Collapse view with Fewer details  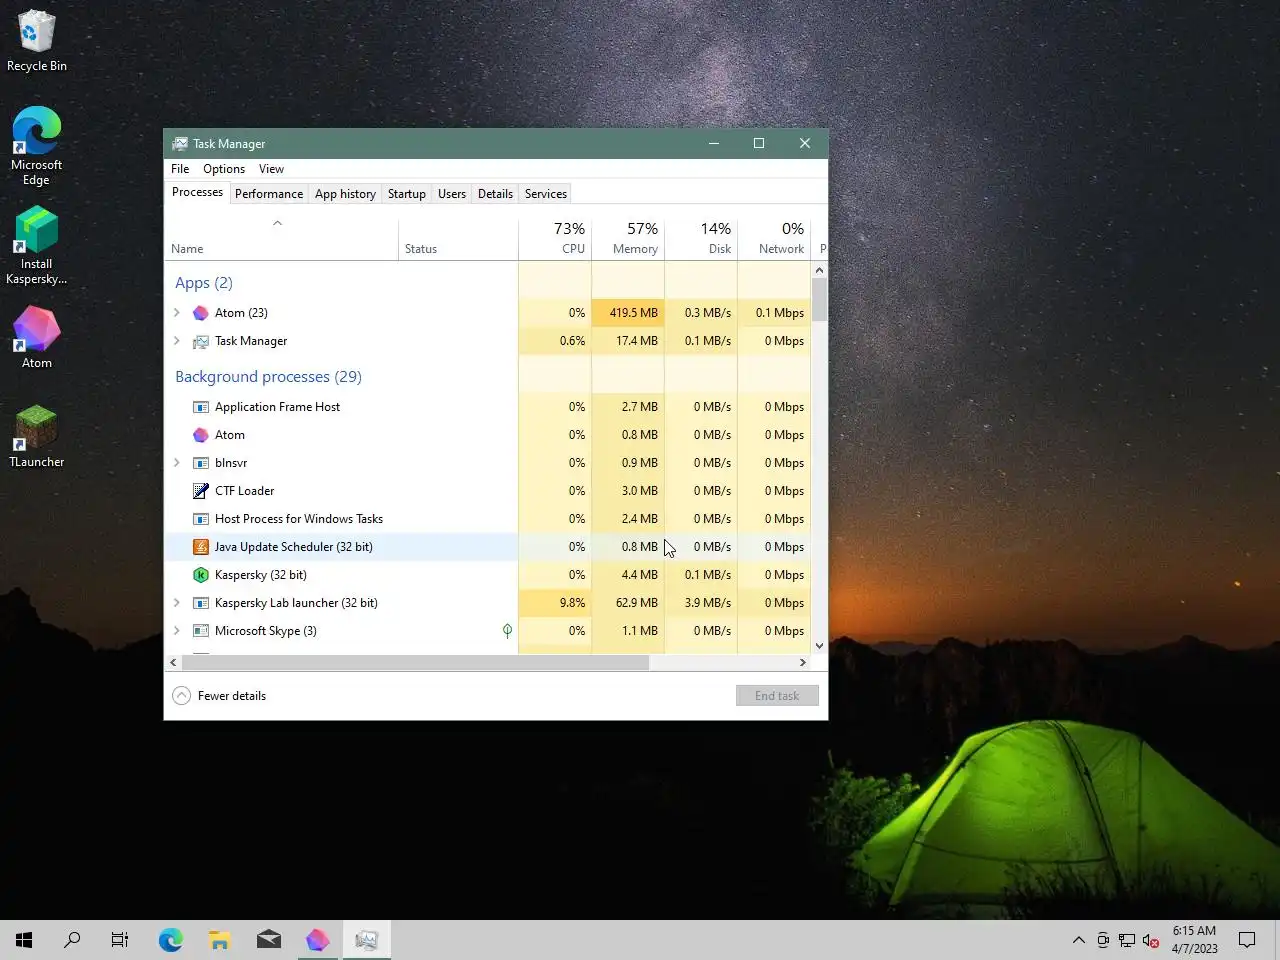219,696
